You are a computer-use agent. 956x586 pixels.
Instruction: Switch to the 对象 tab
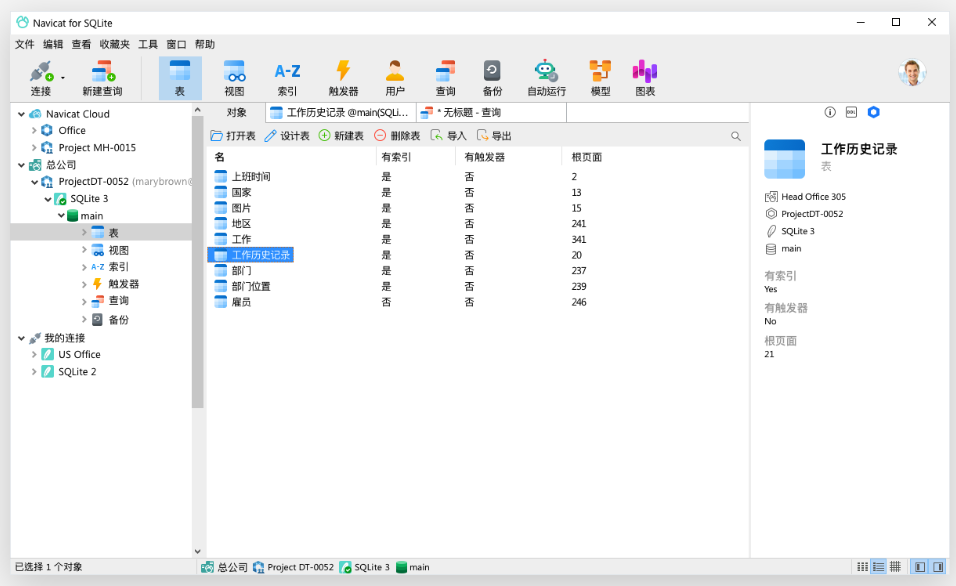tap(236, 112)
